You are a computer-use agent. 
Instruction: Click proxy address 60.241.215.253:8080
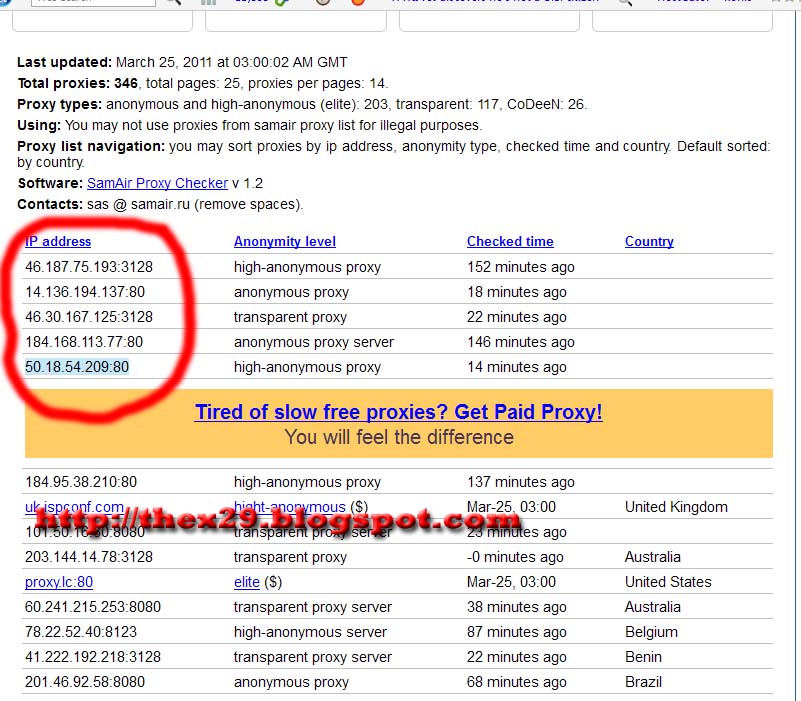tap(93, 607)
